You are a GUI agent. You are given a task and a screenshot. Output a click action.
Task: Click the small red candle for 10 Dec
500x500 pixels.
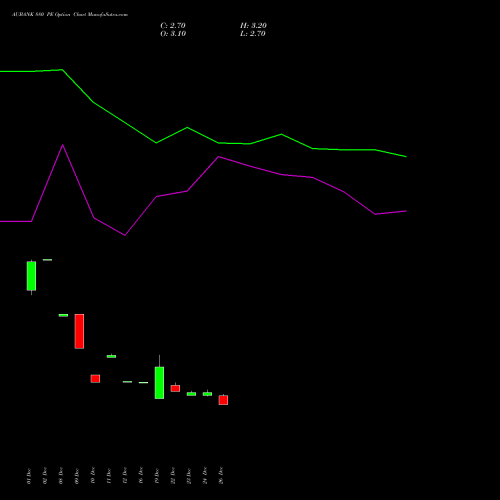[95, 379]
